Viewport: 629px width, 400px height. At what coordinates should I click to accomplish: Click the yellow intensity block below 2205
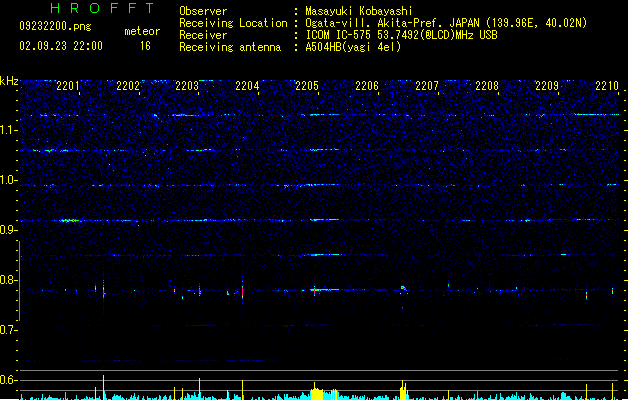pyautogui.click(x=317, y=394)
